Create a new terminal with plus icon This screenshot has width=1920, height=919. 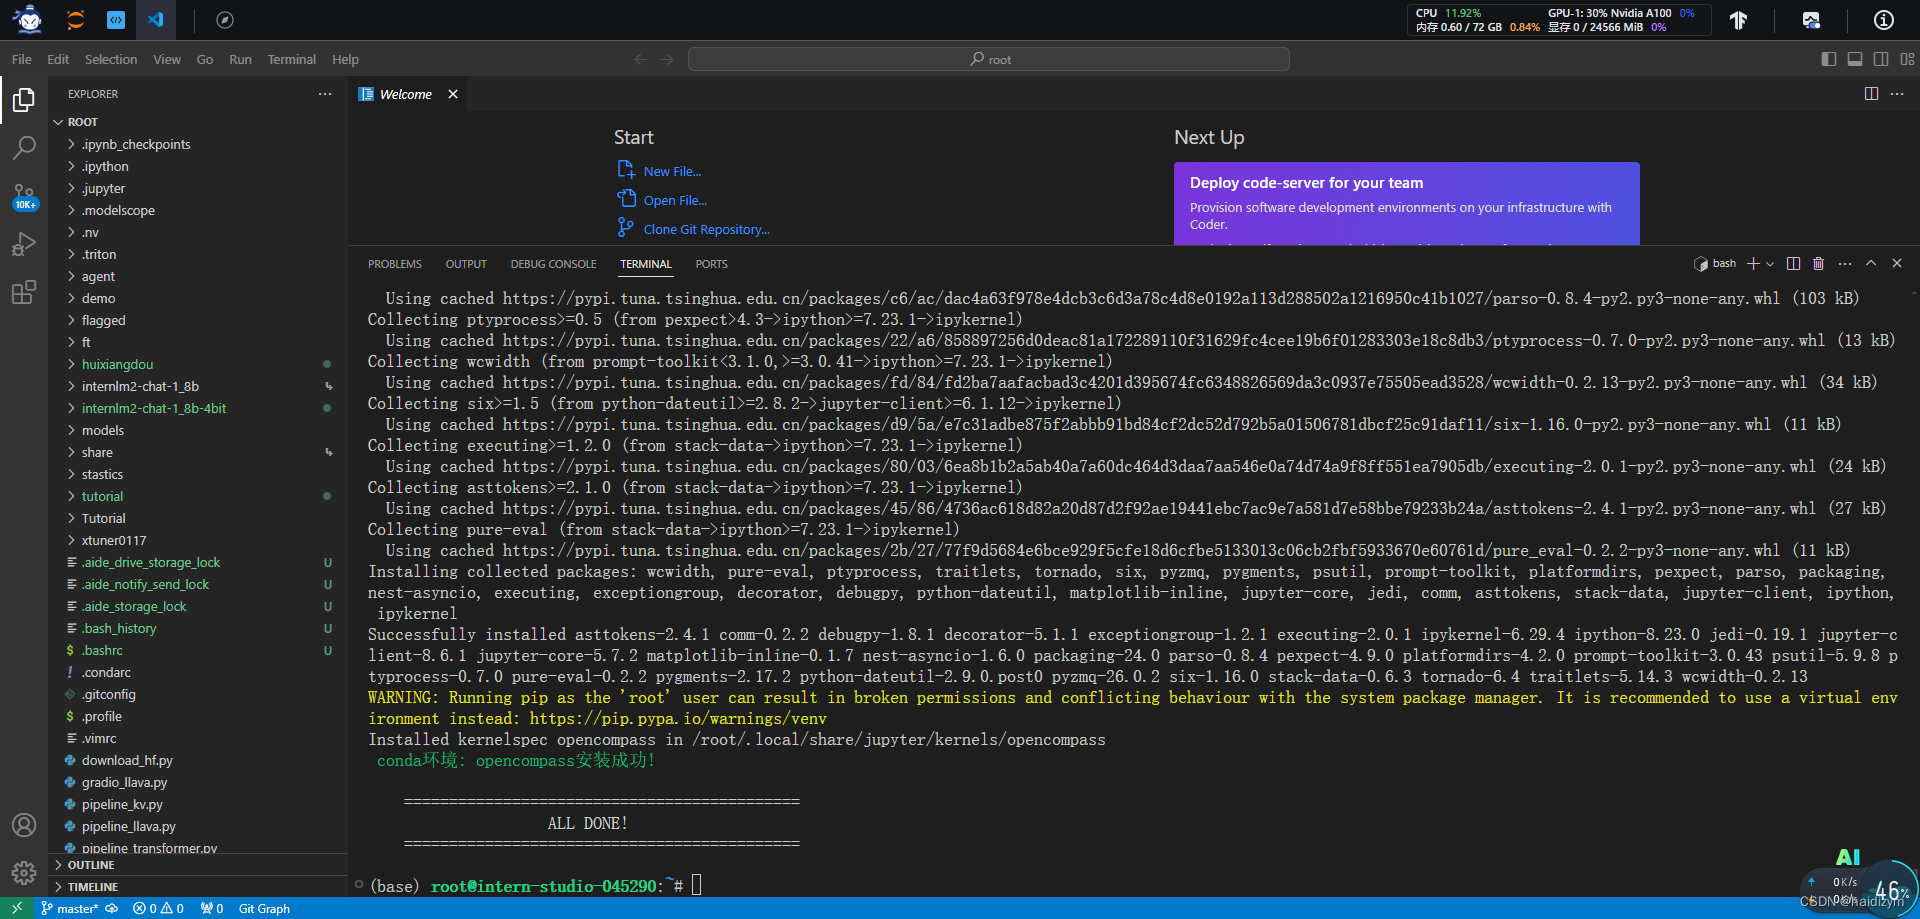(1753, 263)
